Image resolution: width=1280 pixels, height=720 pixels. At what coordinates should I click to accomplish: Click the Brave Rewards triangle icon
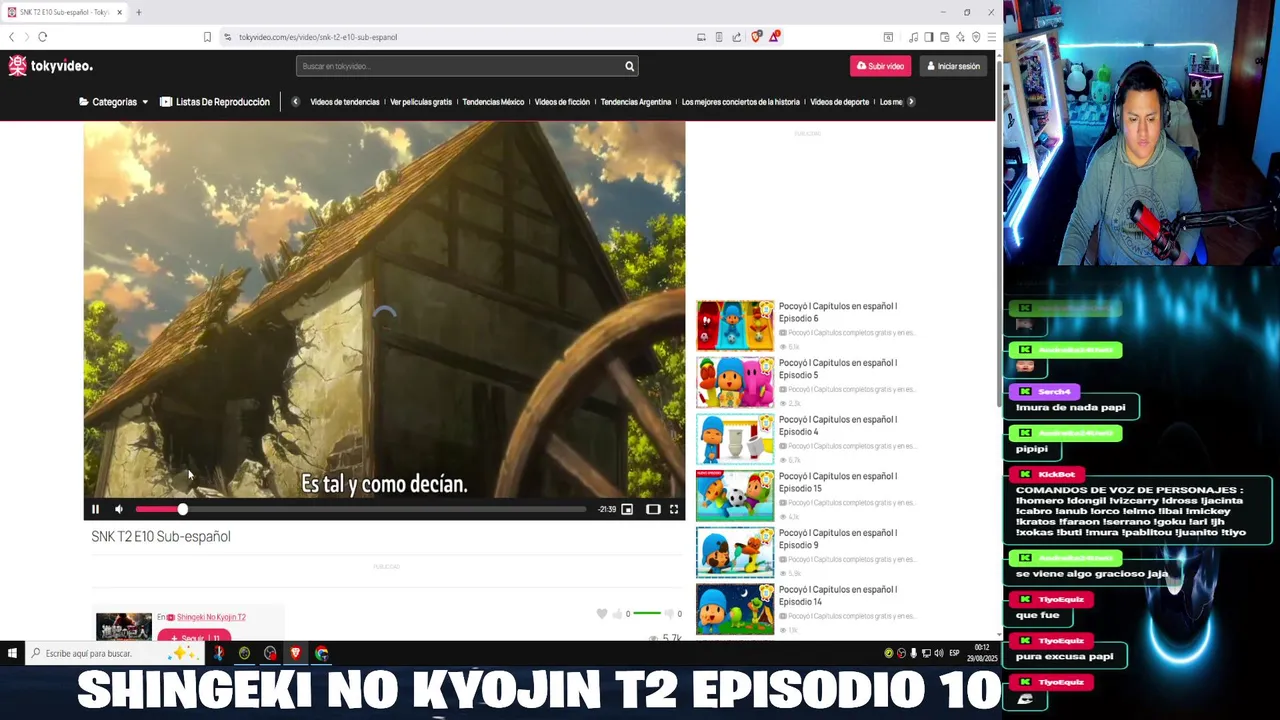coord(774,37)
